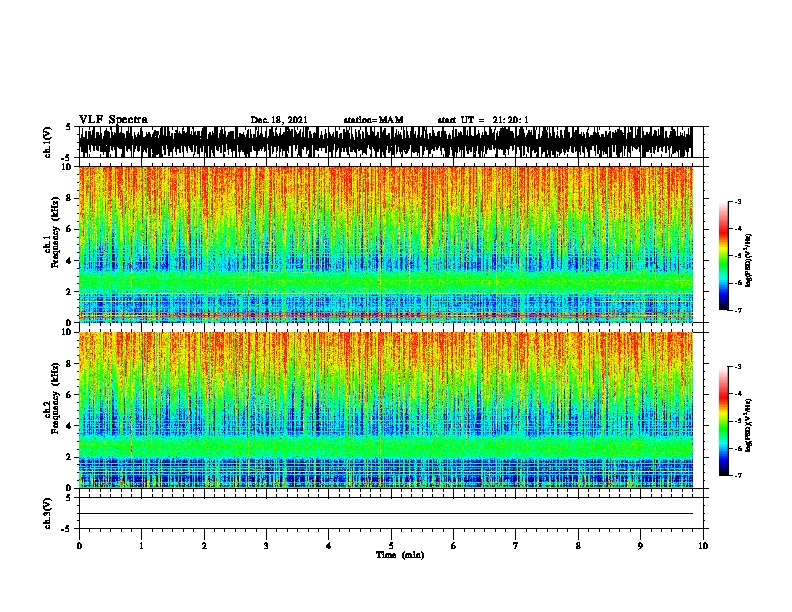The width and height of the screenshot is (792, 612).
Task: Click the 'ch.3(V)' axis label
Action: (48, 513)
